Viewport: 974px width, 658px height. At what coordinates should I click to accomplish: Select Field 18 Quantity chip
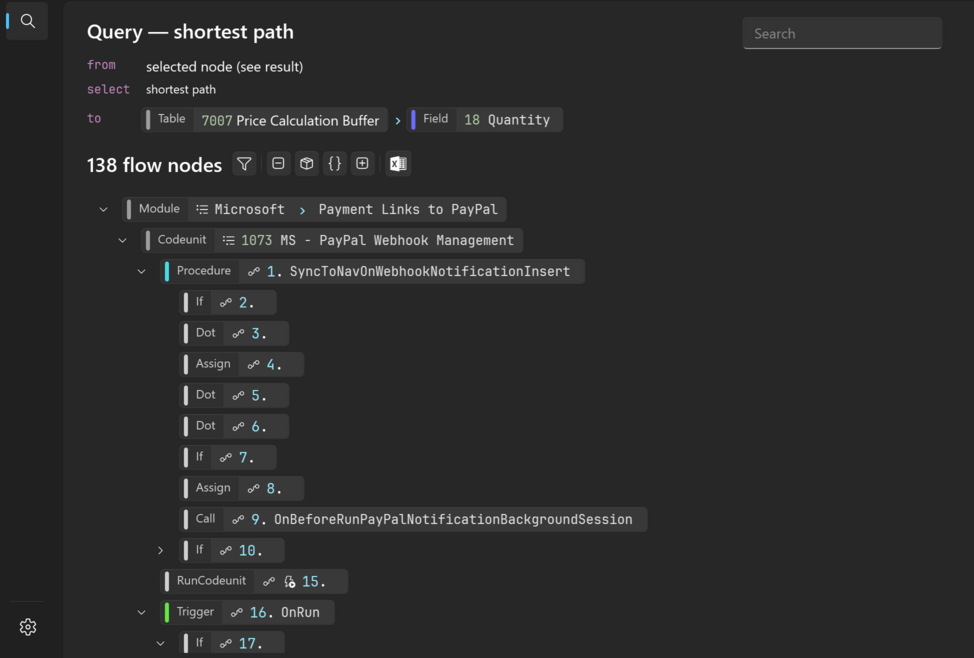[x=485, y=120]
